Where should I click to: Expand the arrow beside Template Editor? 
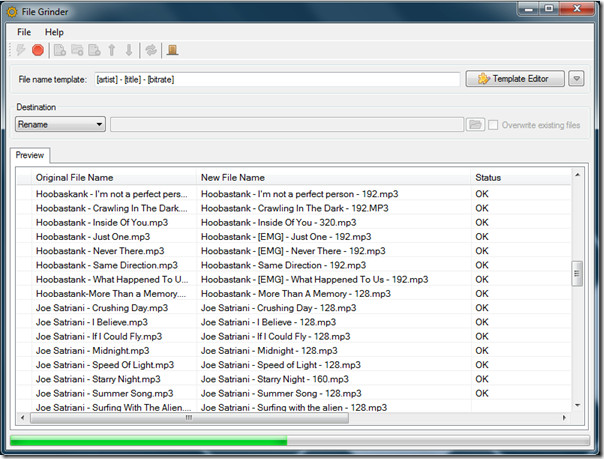576,79
